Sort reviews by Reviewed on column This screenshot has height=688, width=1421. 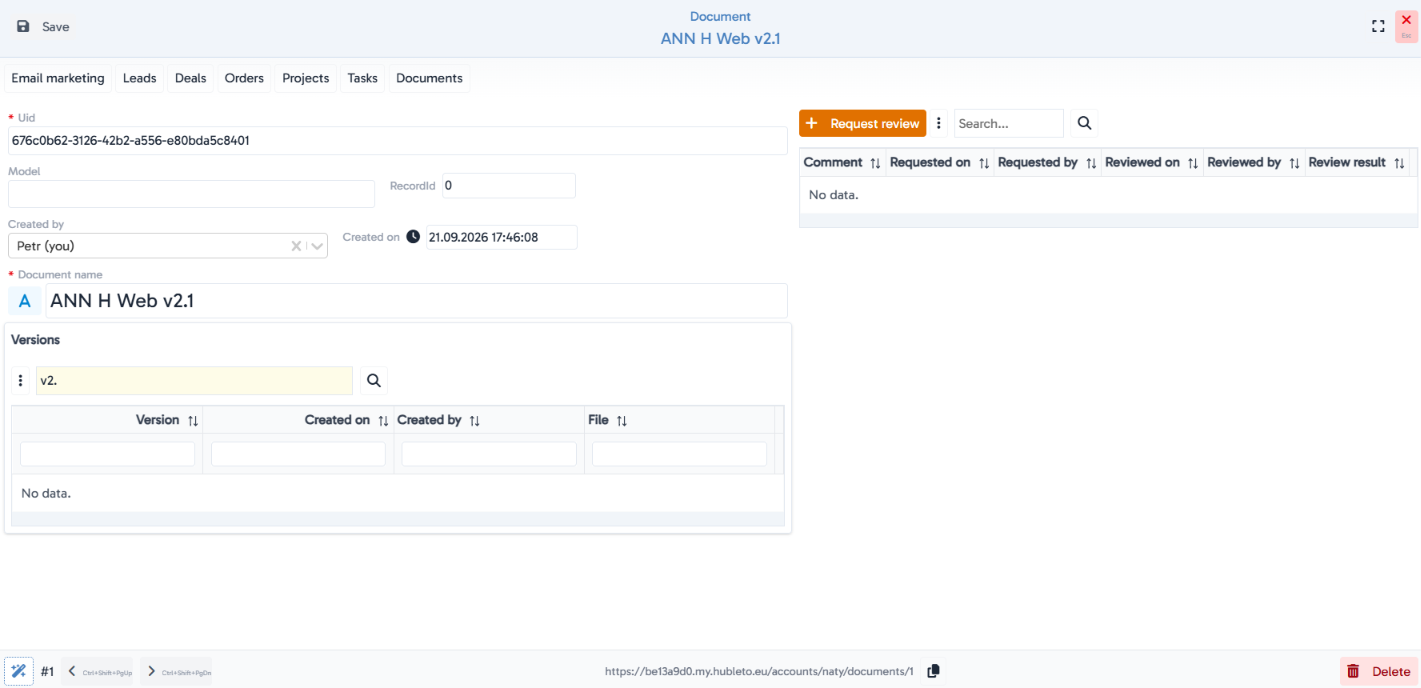tap(1193, 163)
